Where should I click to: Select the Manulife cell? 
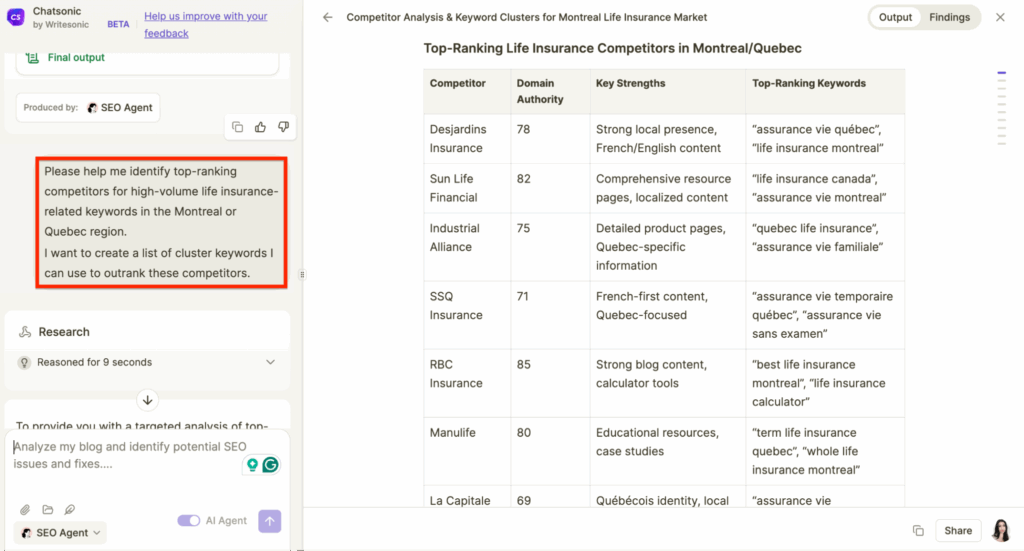pyautogui.click(x=467, y=451)
